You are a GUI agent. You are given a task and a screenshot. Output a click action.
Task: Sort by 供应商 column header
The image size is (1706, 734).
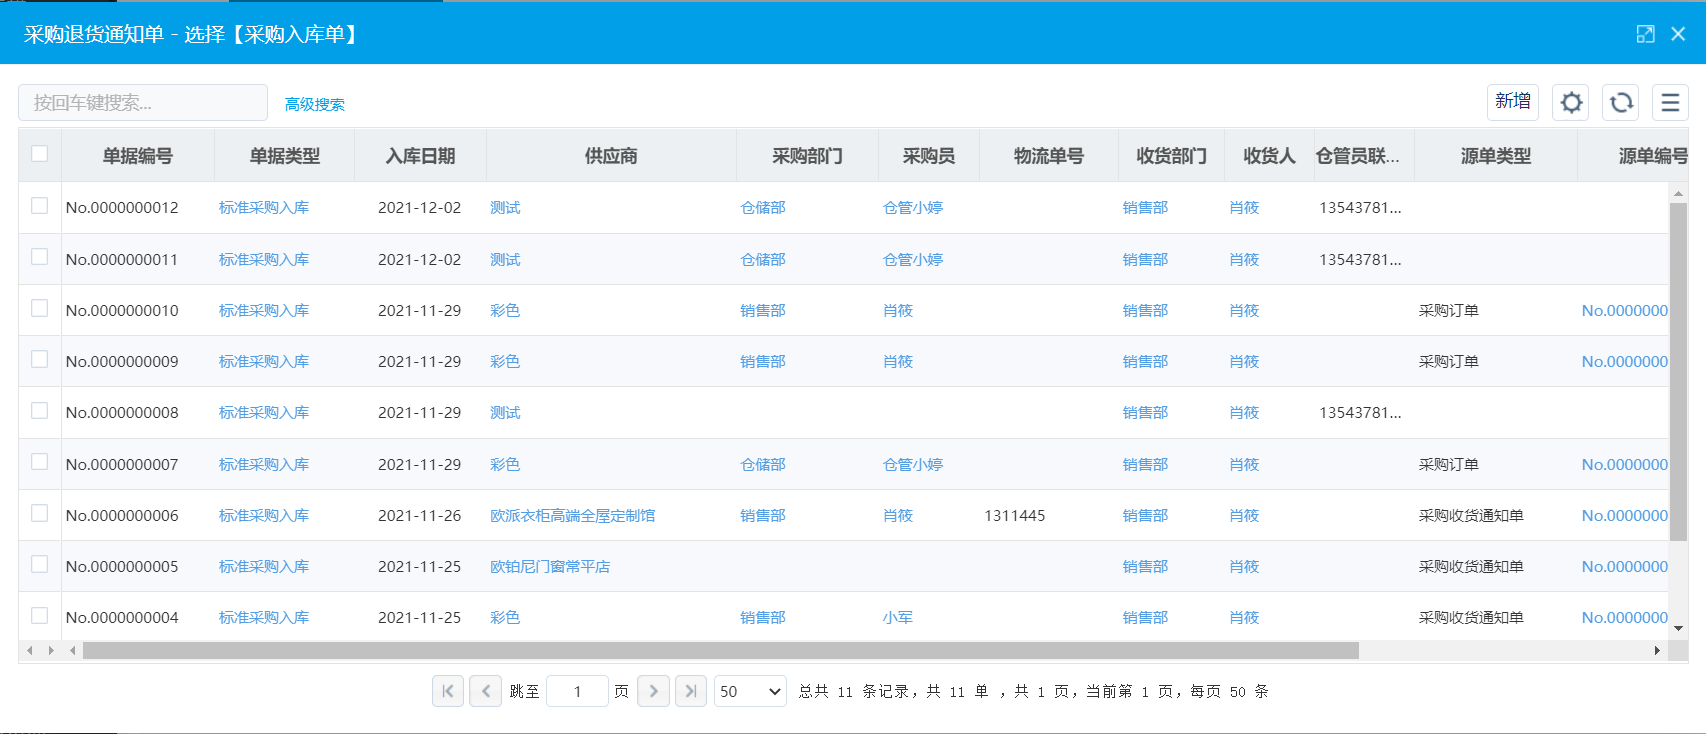tap(611, 156)
